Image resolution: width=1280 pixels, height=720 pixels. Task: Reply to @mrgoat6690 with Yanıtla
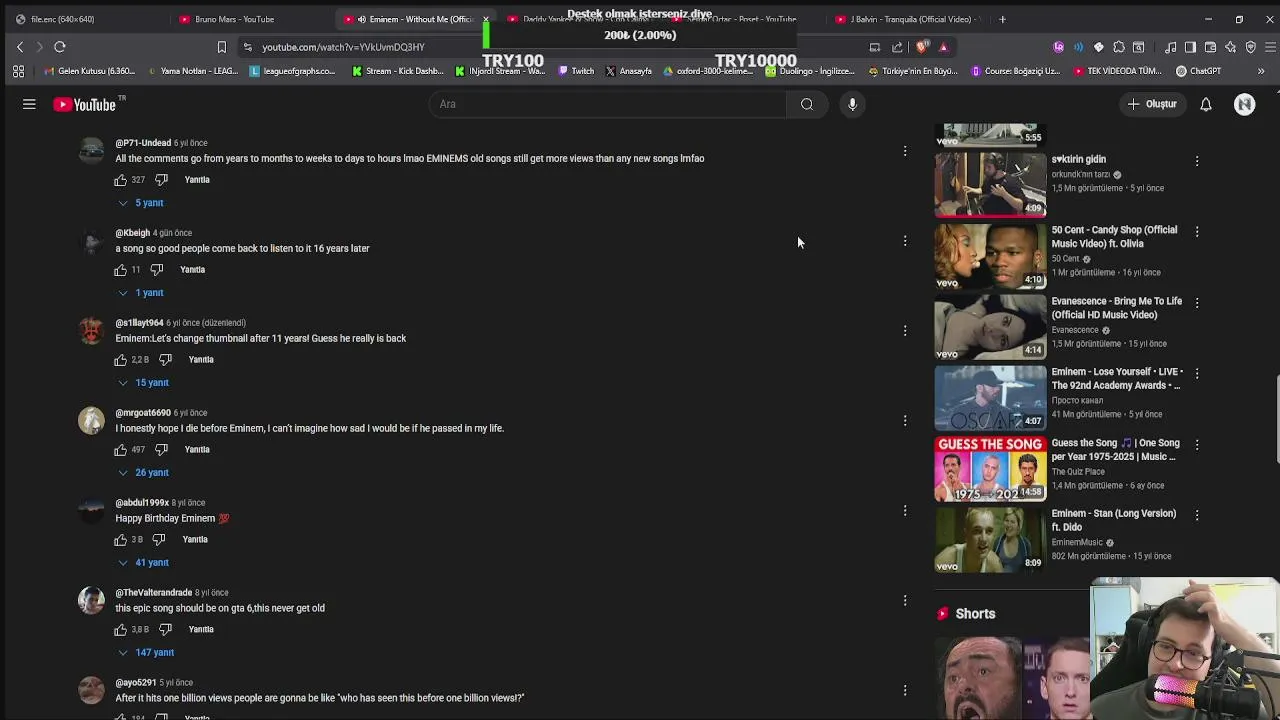pos(197,450)
